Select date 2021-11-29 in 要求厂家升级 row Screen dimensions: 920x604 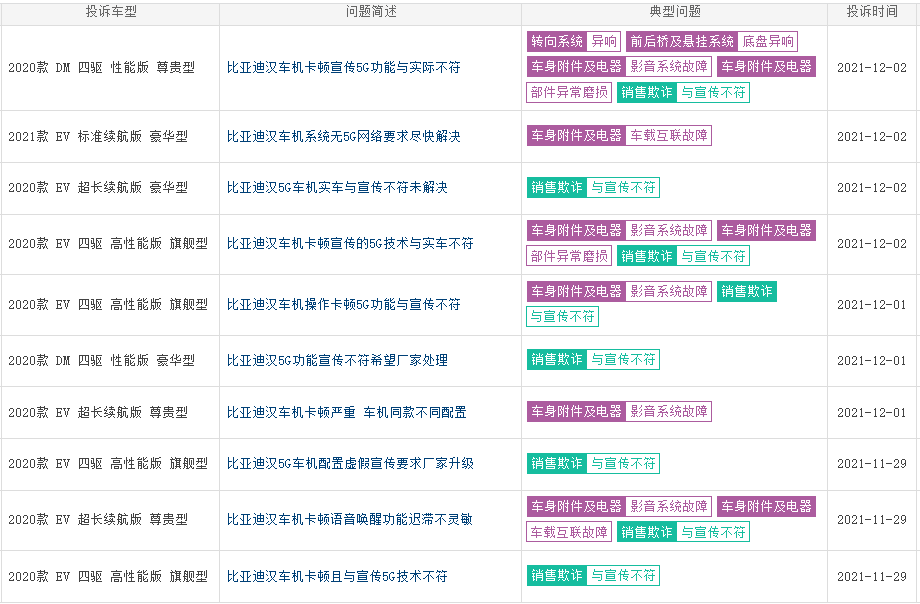point(872,463)
